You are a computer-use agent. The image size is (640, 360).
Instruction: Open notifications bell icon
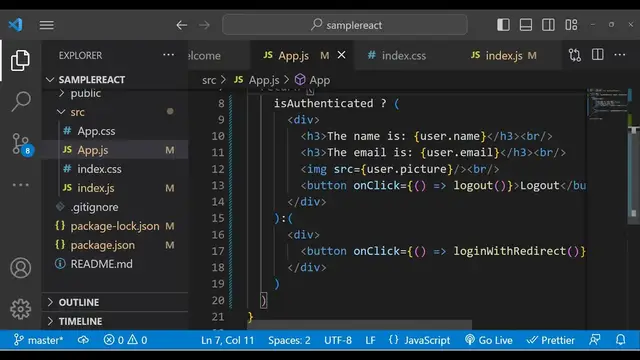click(620, 340)
